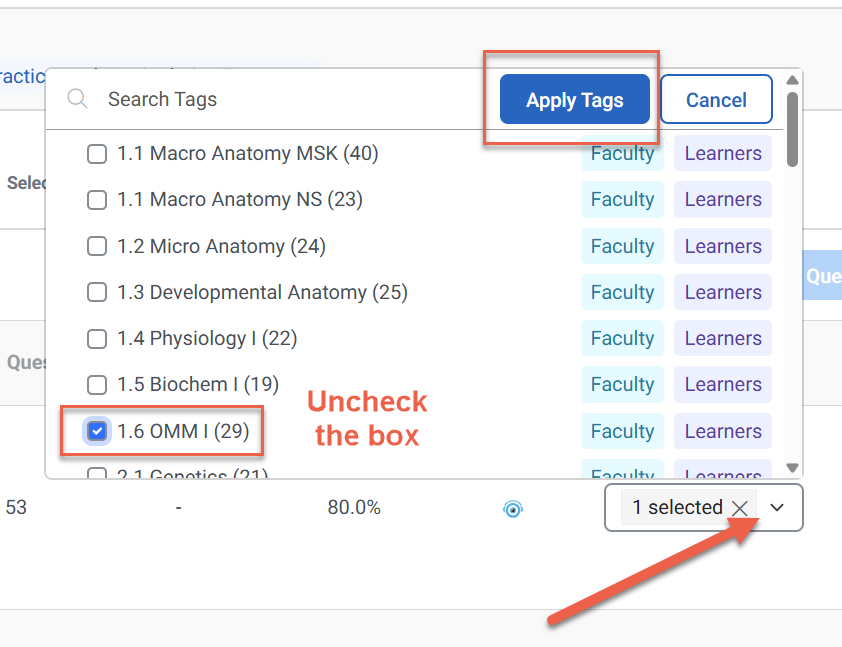842x647 pixels.
Task: Select the Learners label beside 1.5 Biochem I
Action: 723,385
